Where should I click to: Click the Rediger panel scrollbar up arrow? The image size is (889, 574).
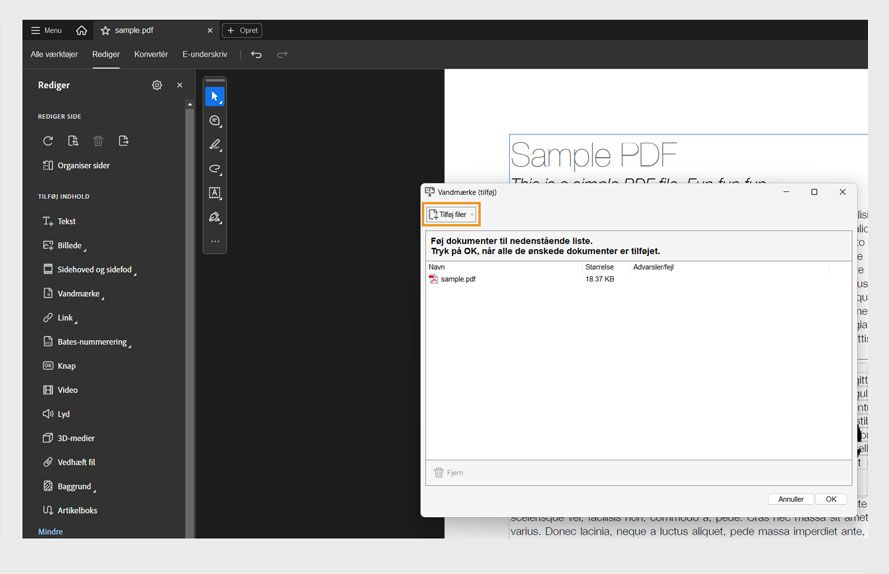190,104
